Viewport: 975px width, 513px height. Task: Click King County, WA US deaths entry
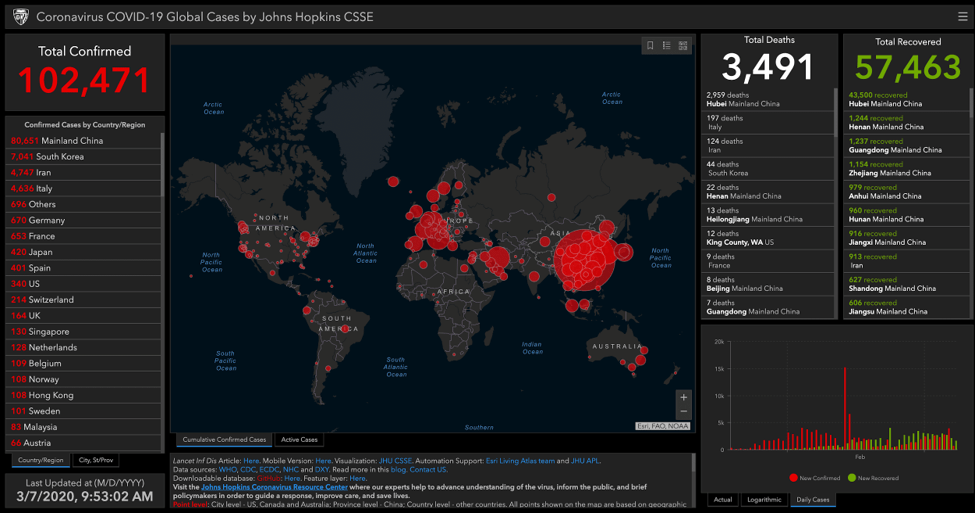(767, 238)
